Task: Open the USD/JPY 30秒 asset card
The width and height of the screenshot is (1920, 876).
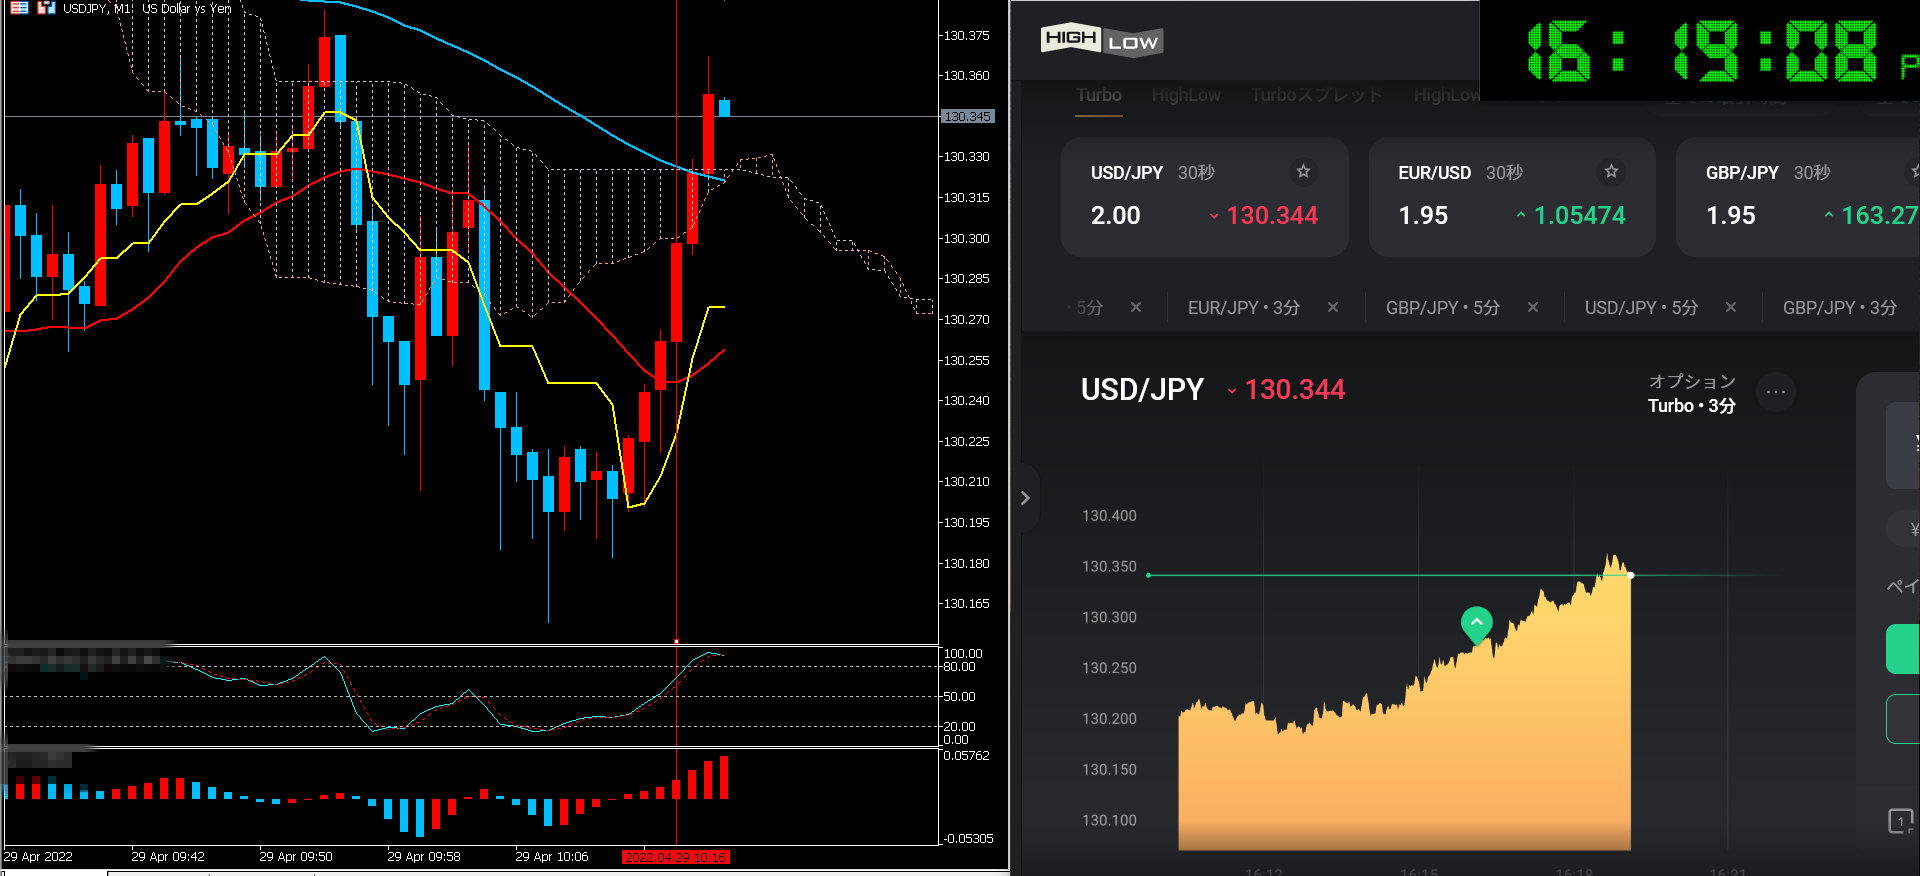Action: point(1205,197)
